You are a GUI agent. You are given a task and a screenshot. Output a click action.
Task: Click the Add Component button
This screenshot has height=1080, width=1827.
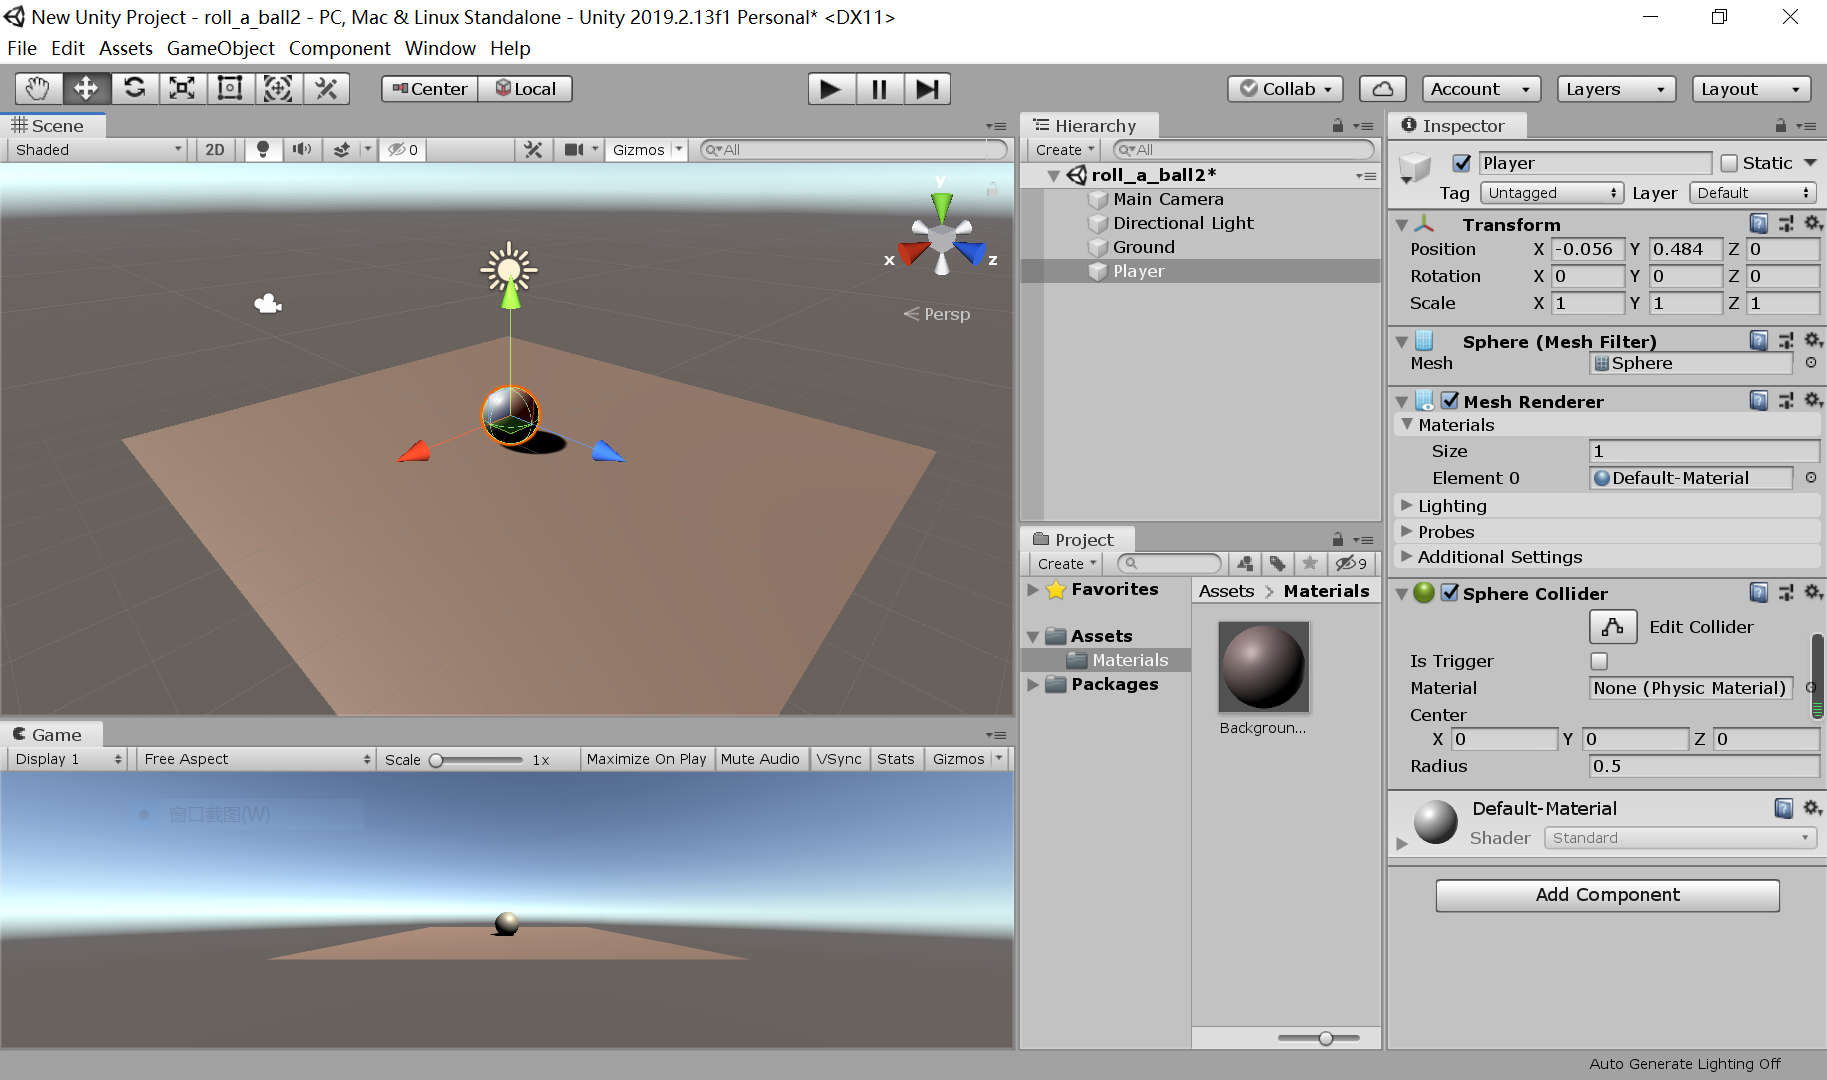pos(1606,895)
